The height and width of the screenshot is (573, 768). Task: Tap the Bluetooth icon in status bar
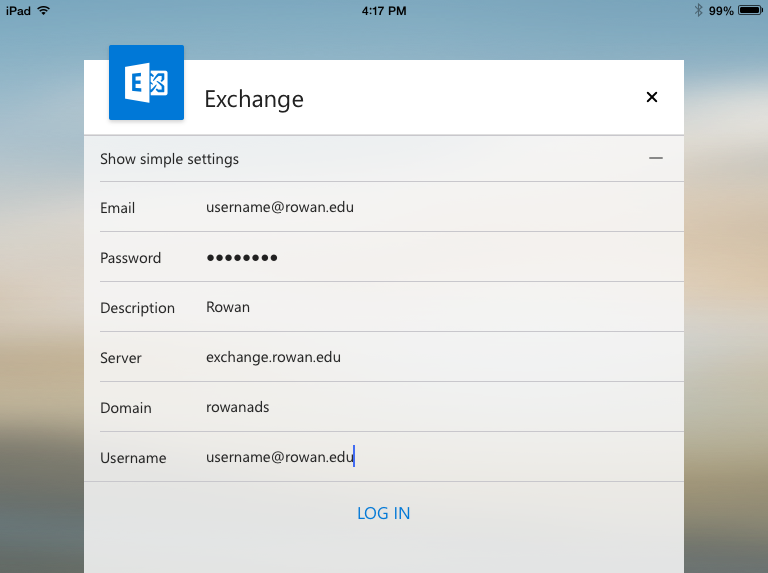coord(698,10)
